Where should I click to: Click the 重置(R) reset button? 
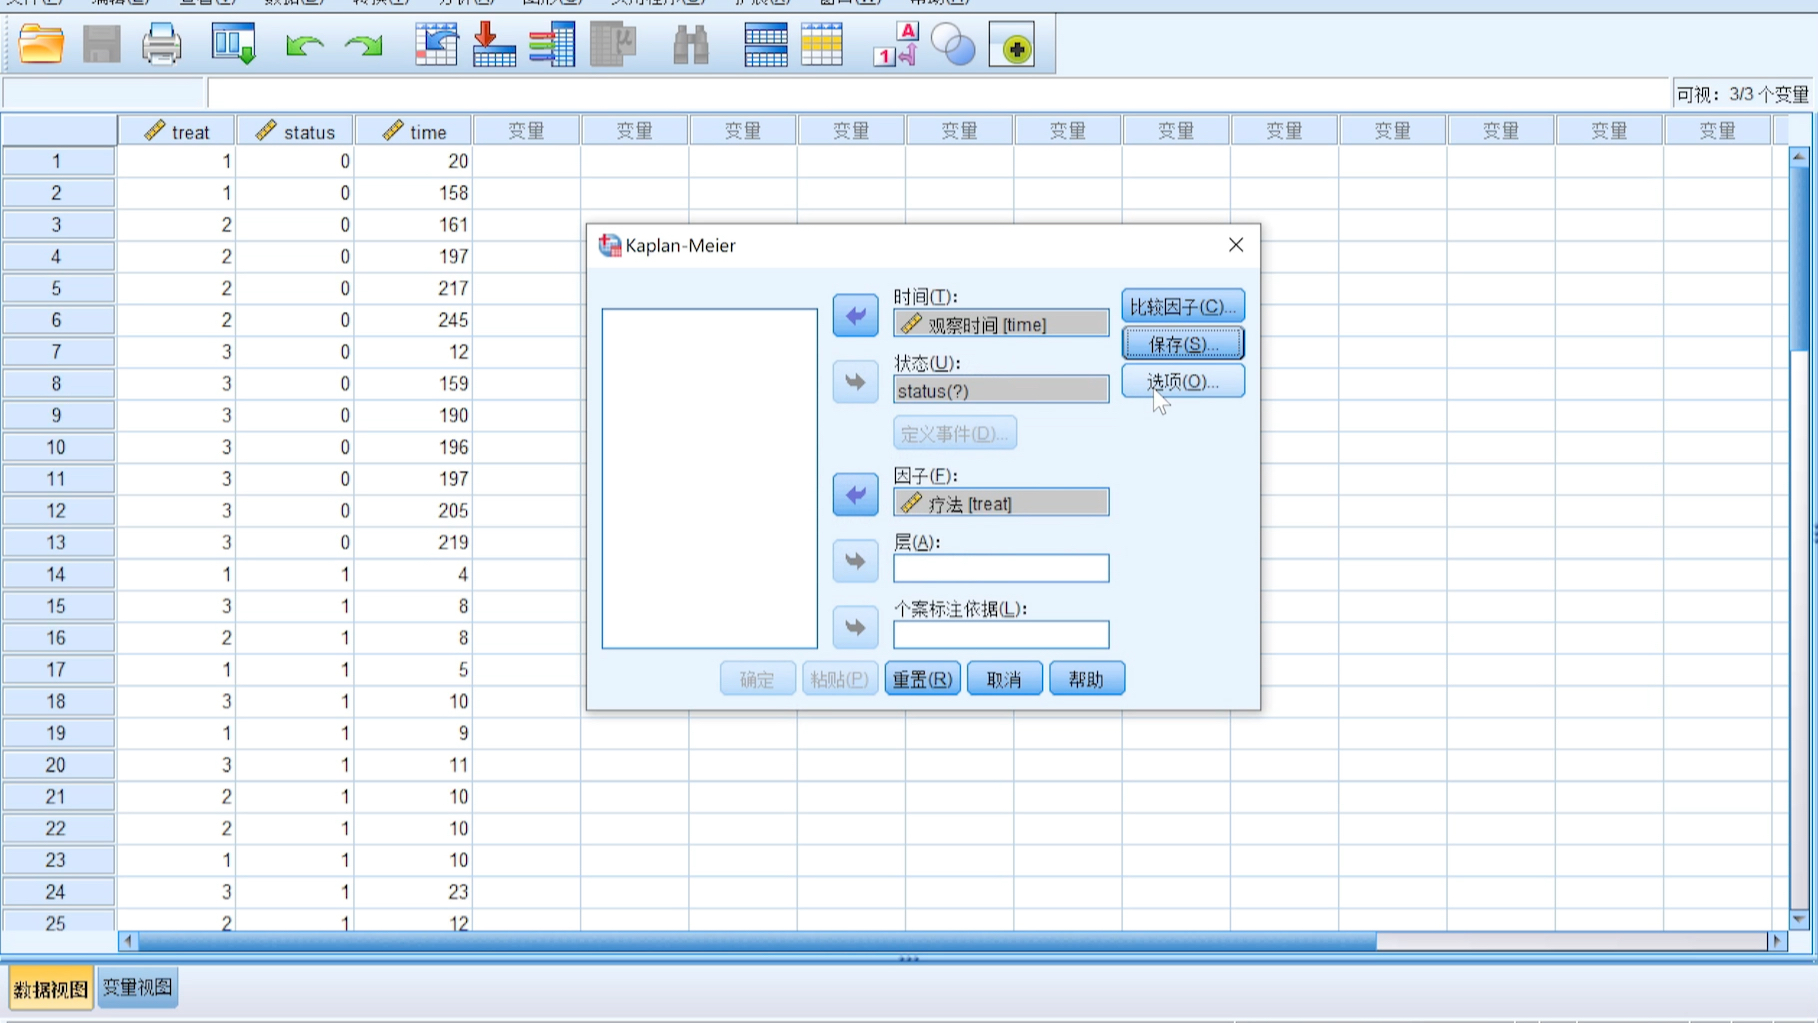pos(922,679)
